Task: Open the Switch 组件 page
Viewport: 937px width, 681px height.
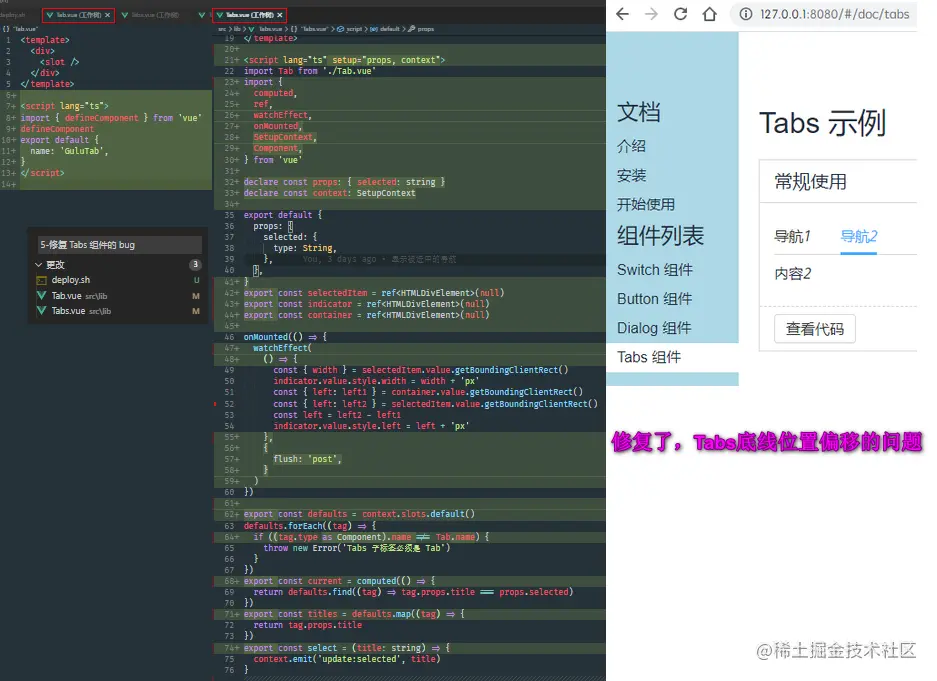Action: click(655, 270)
